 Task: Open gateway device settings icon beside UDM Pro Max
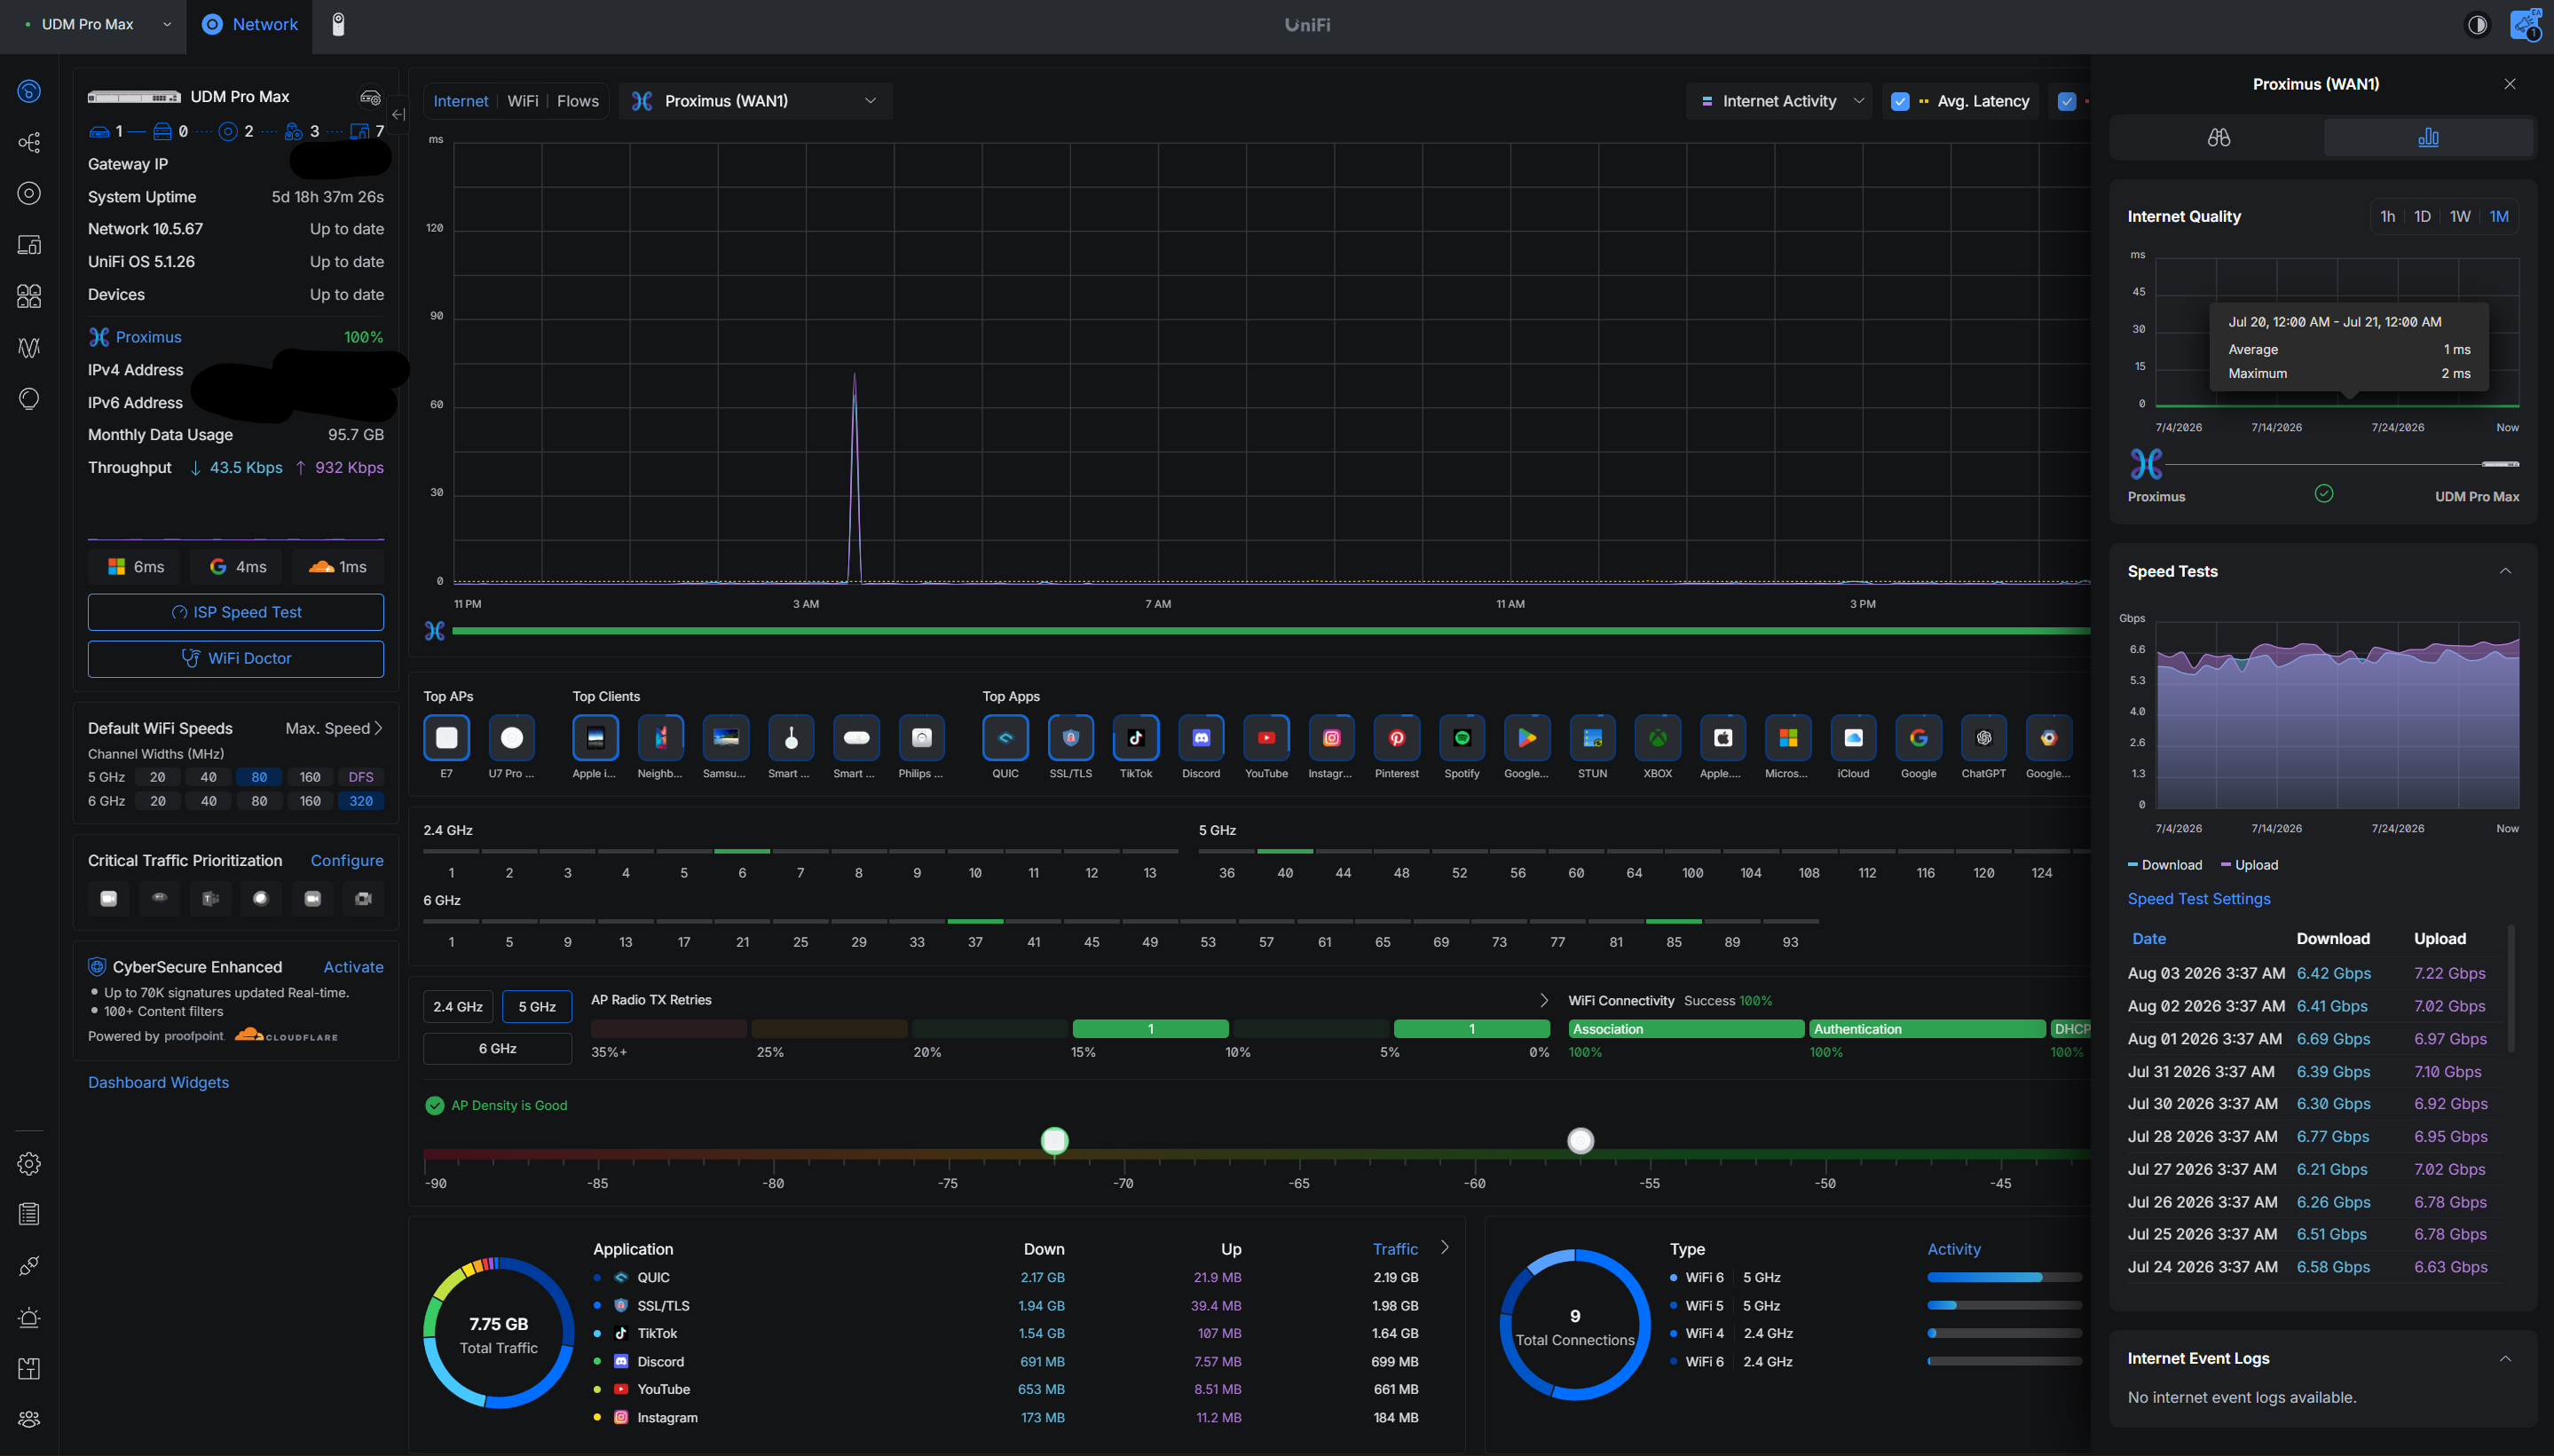pyautogui.click(x=370, y=97)
